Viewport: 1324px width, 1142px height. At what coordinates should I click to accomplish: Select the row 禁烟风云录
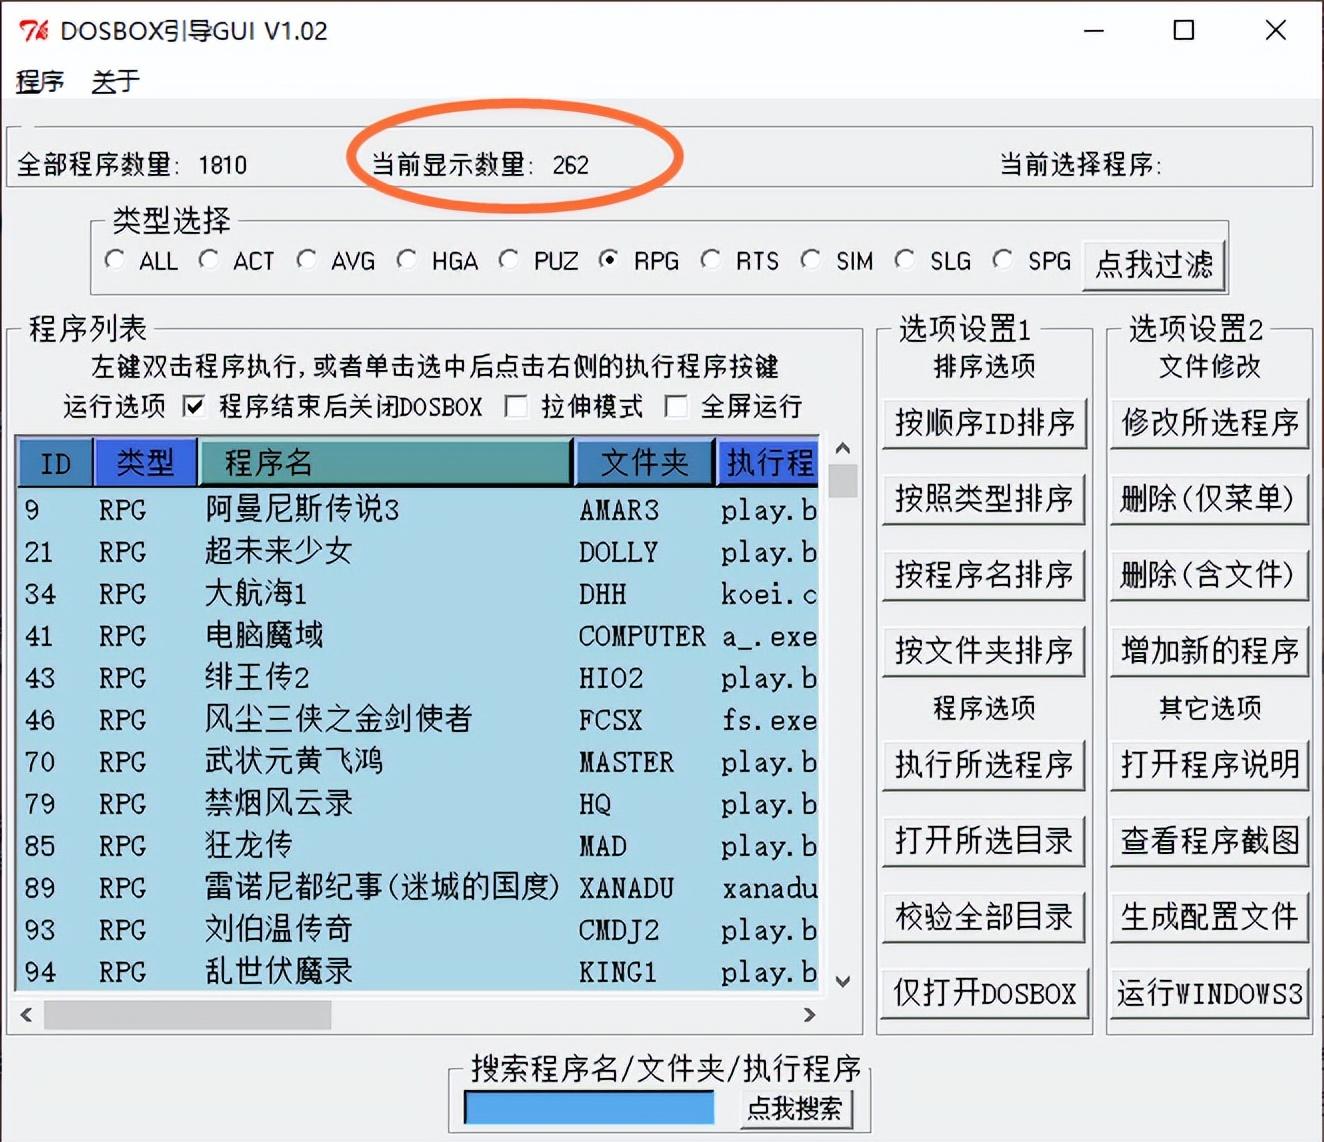[x=418, y=804]
